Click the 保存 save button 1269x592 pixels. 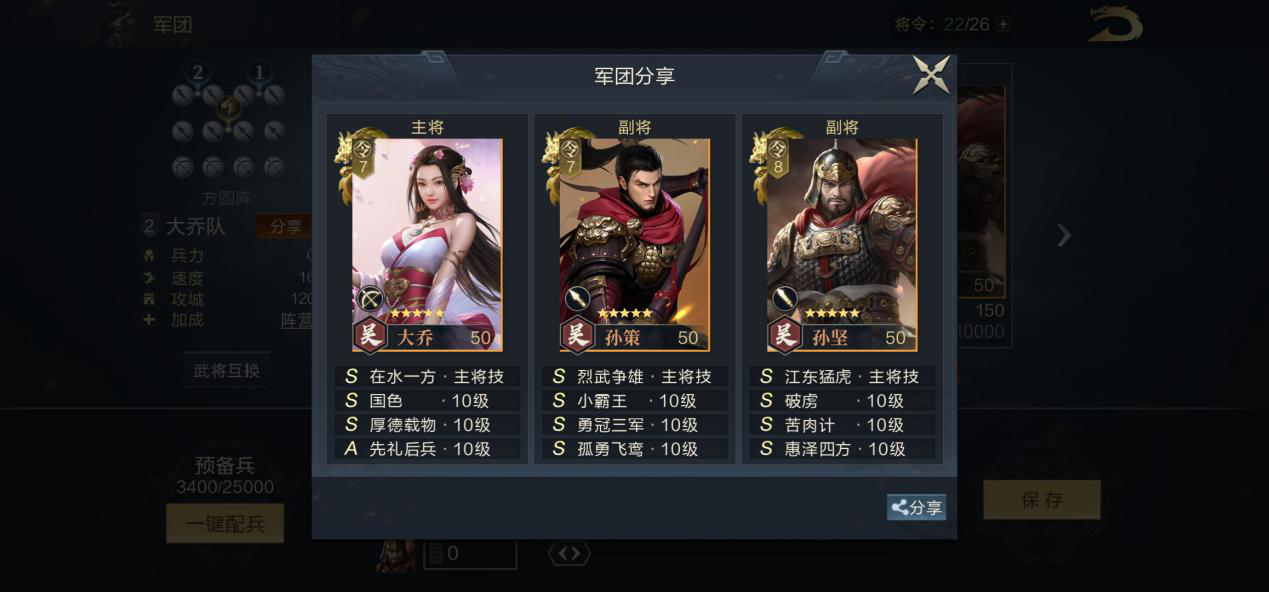pyautogui.click(x=1042, y=500)
